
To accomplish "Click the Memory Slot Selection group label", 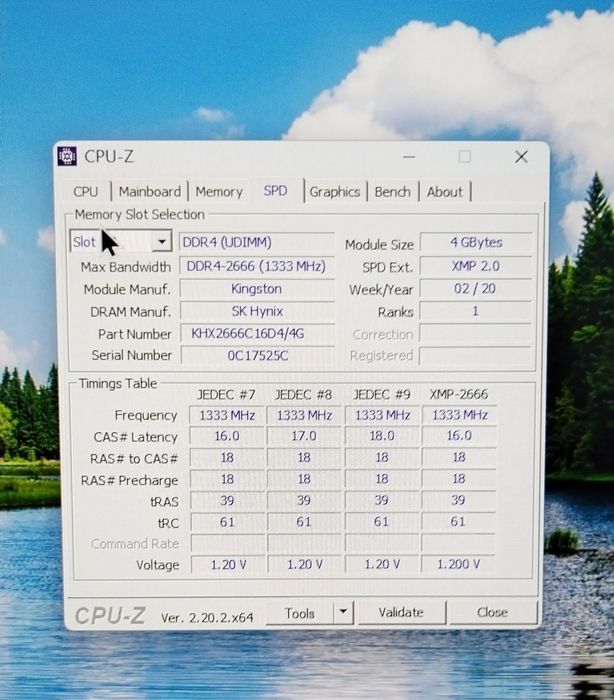I will [140, 214].
